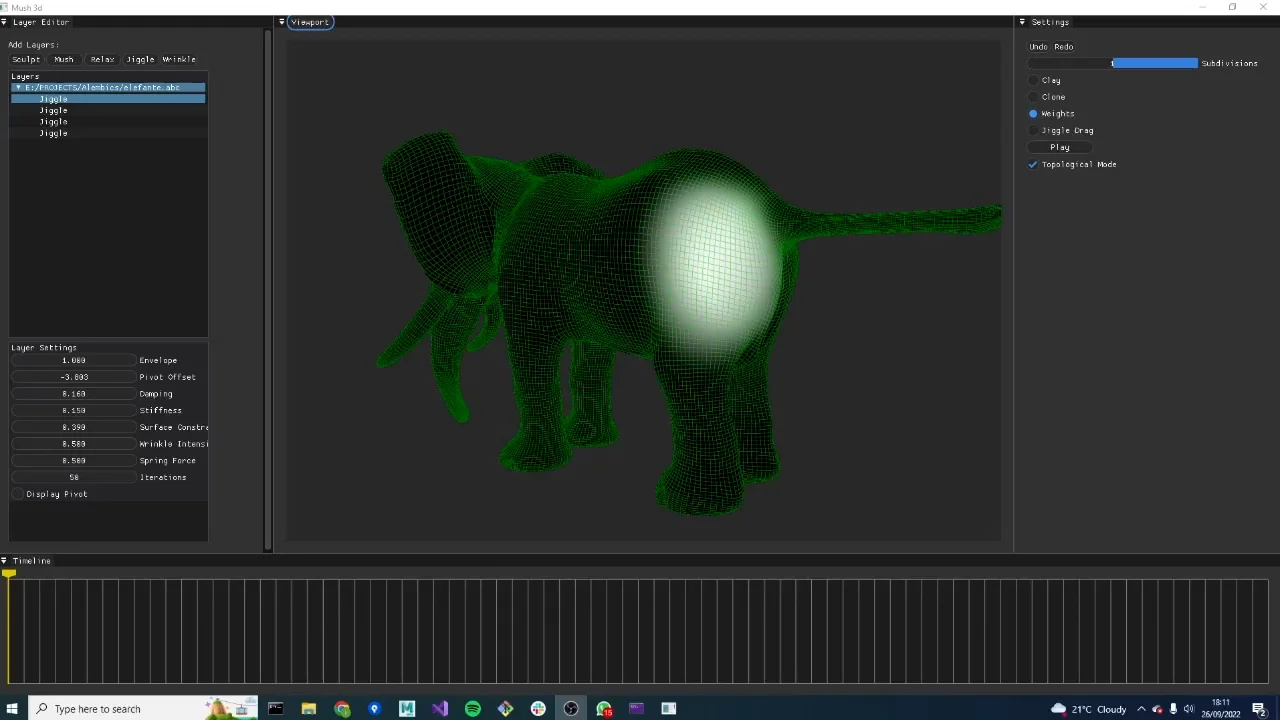Select the highlighted first Jiggle layer
The width and height of the screenshot is (1280, 720).
(x=108, y=99)
